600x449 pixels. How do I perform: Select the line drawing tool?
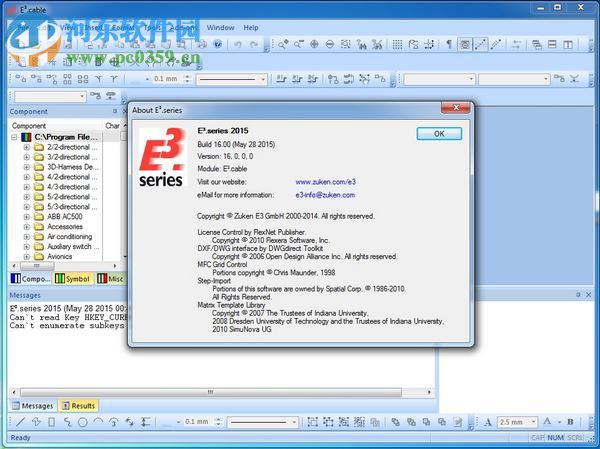21,422
